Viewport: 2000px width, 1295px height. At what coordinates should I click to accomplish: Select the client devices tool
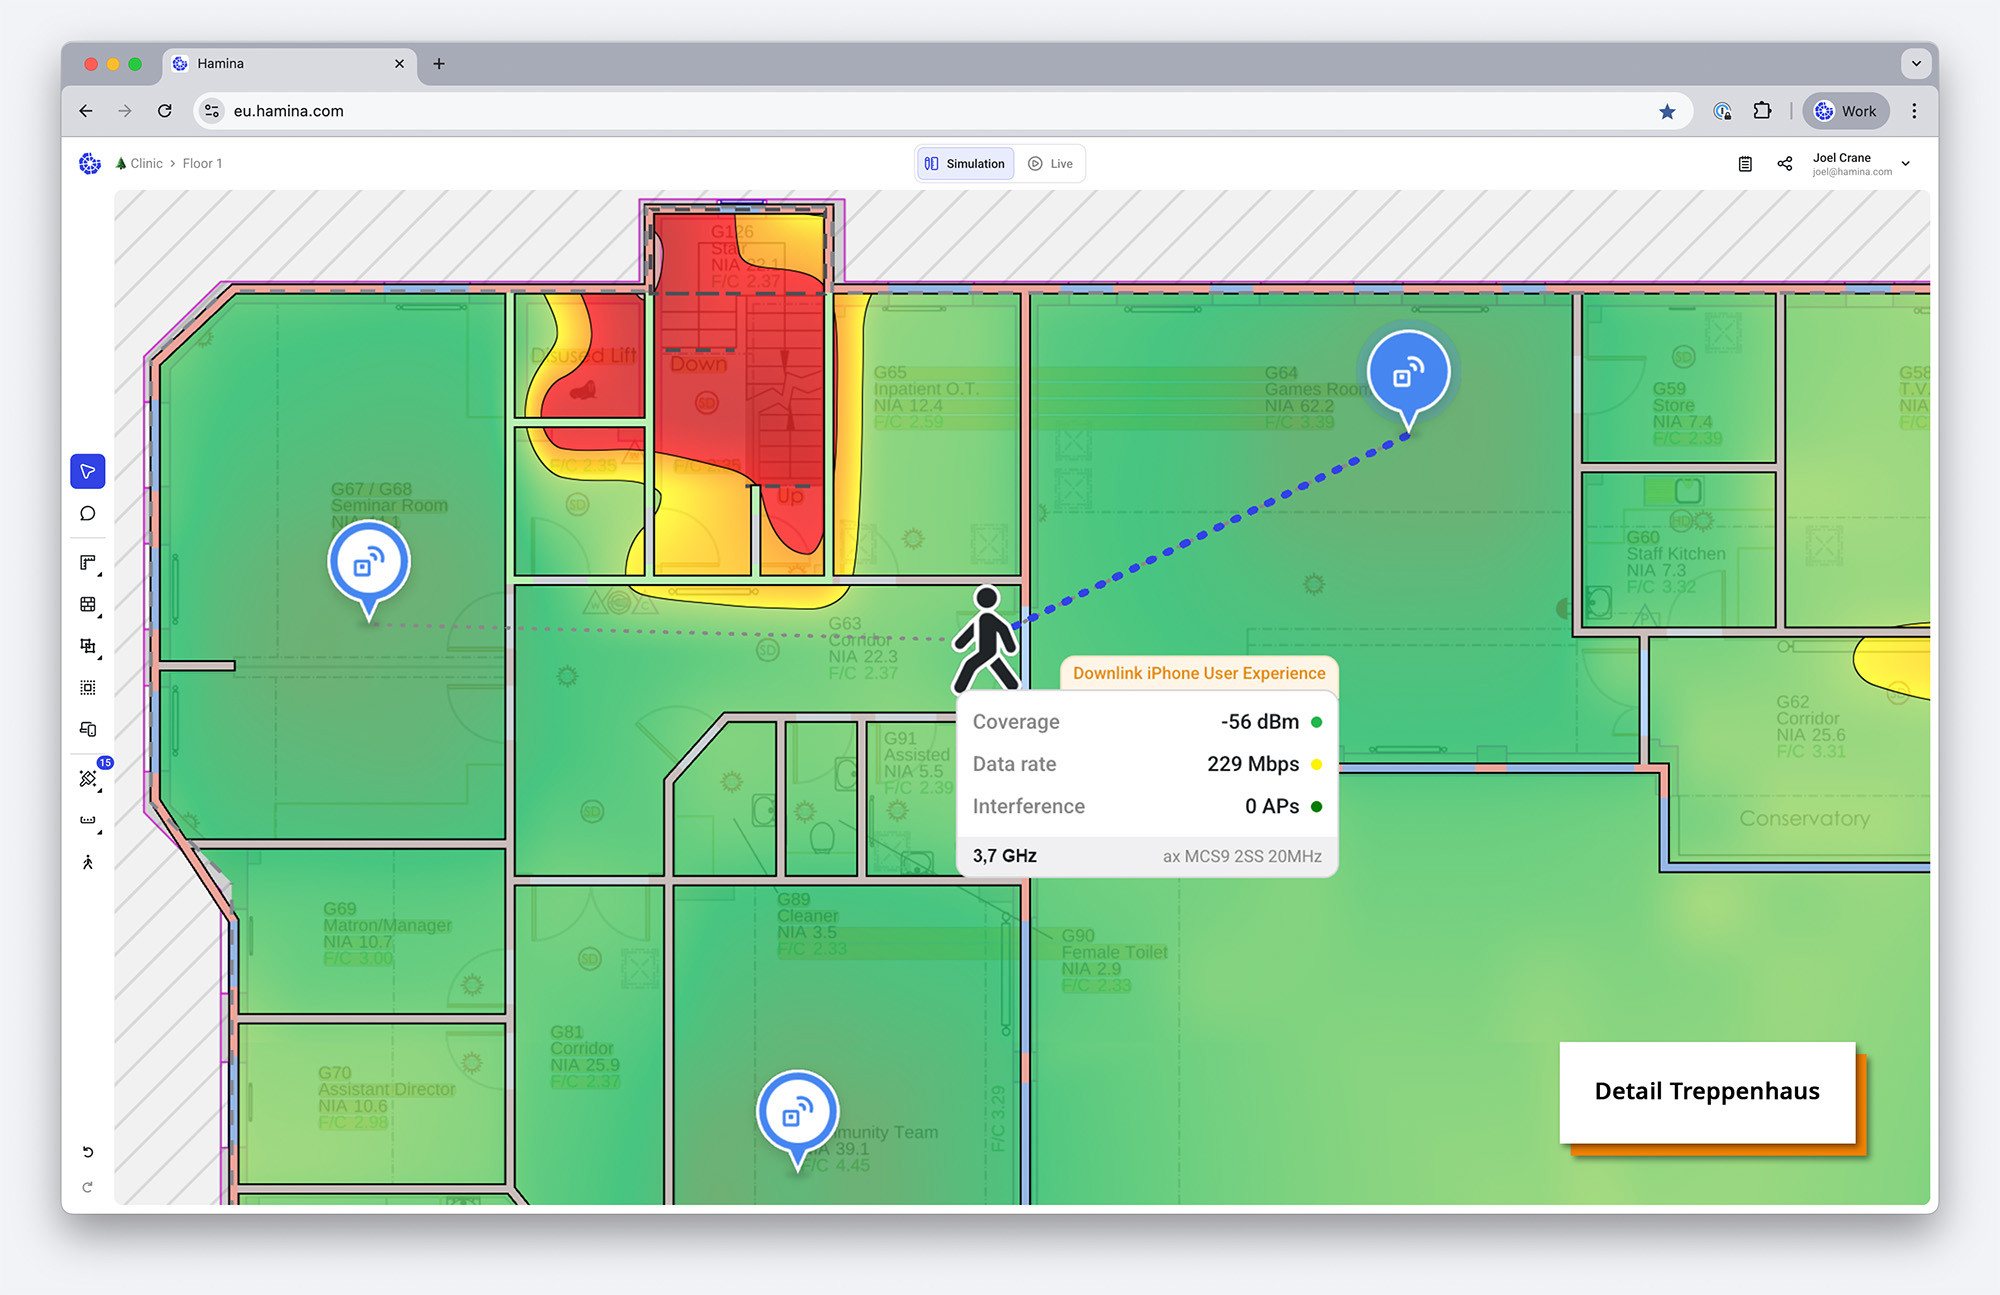[x=88, y=729]
